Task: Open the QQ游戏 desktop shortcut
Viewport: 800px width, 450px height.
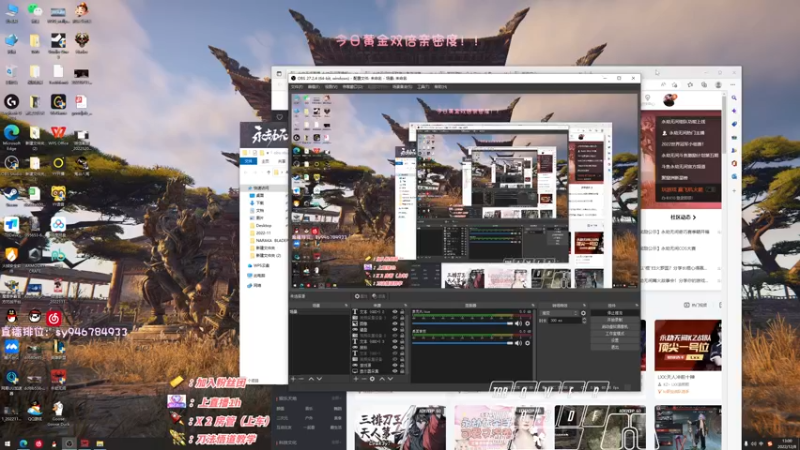Action: (34, 410)
